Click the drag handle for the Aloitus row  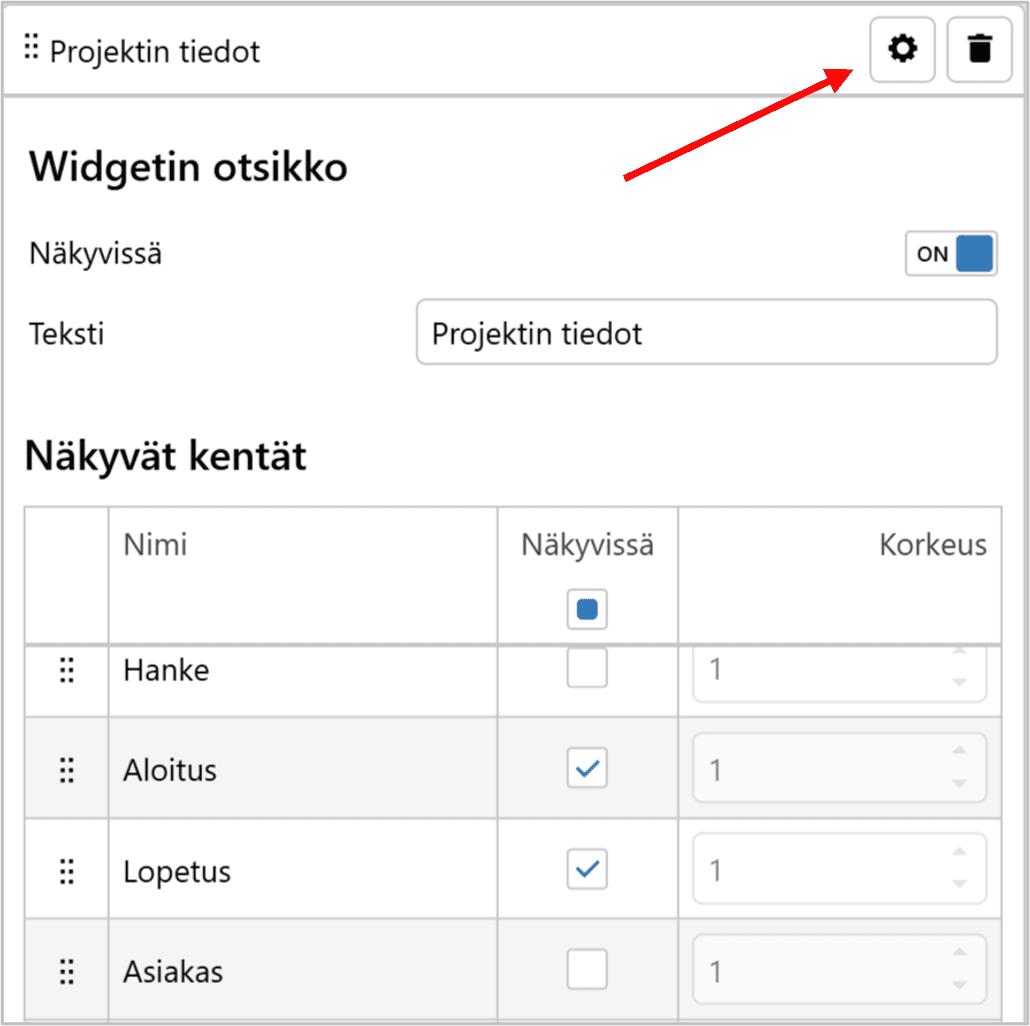point(67,770)
